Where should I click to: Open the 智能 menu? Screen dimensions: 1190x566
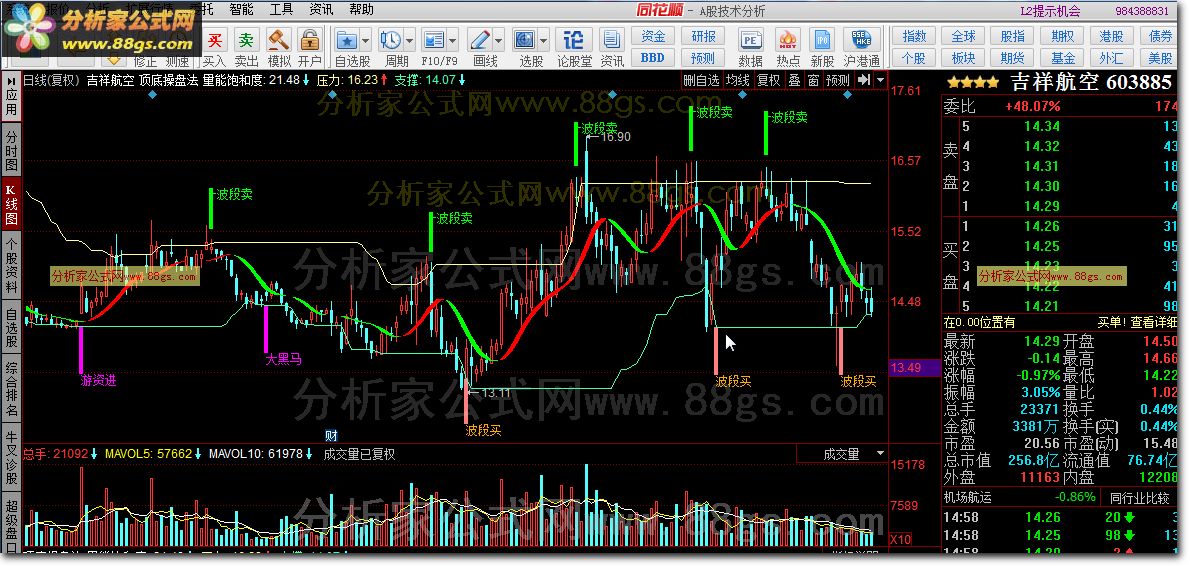241,10
